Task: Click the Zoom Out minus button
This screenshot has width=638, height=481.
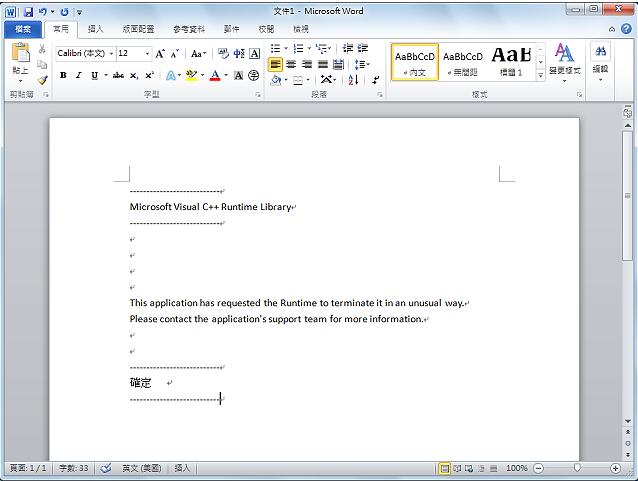Action: 538,469
